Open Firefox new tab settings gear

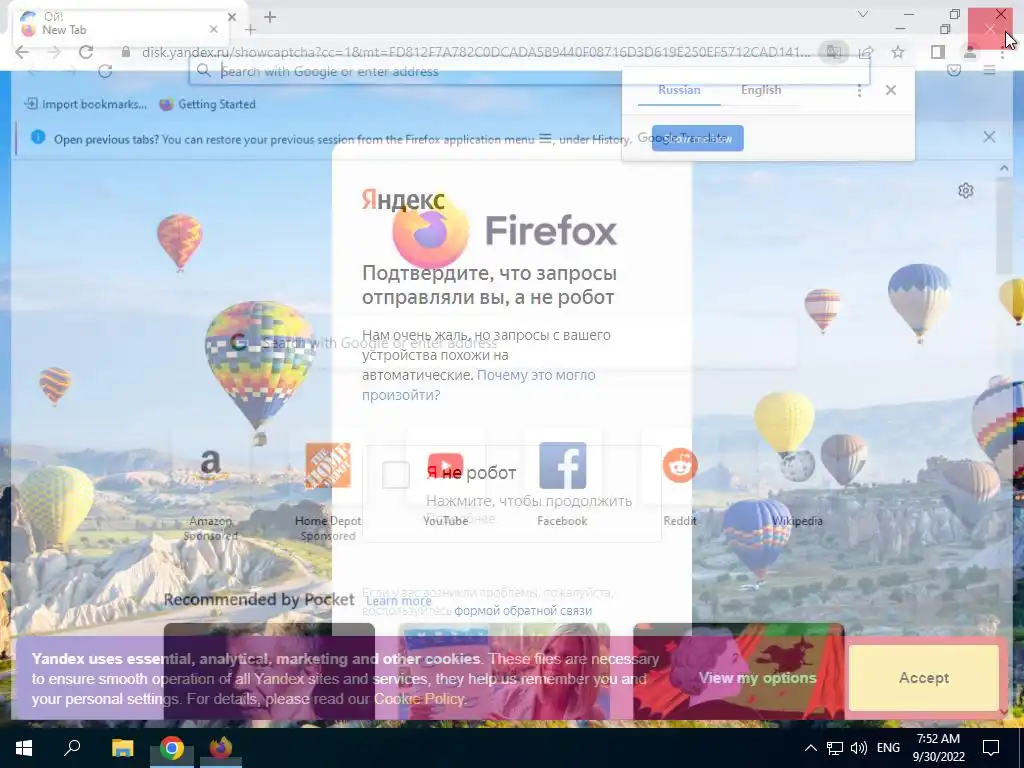pyautogui.click(x=965, y=191)
